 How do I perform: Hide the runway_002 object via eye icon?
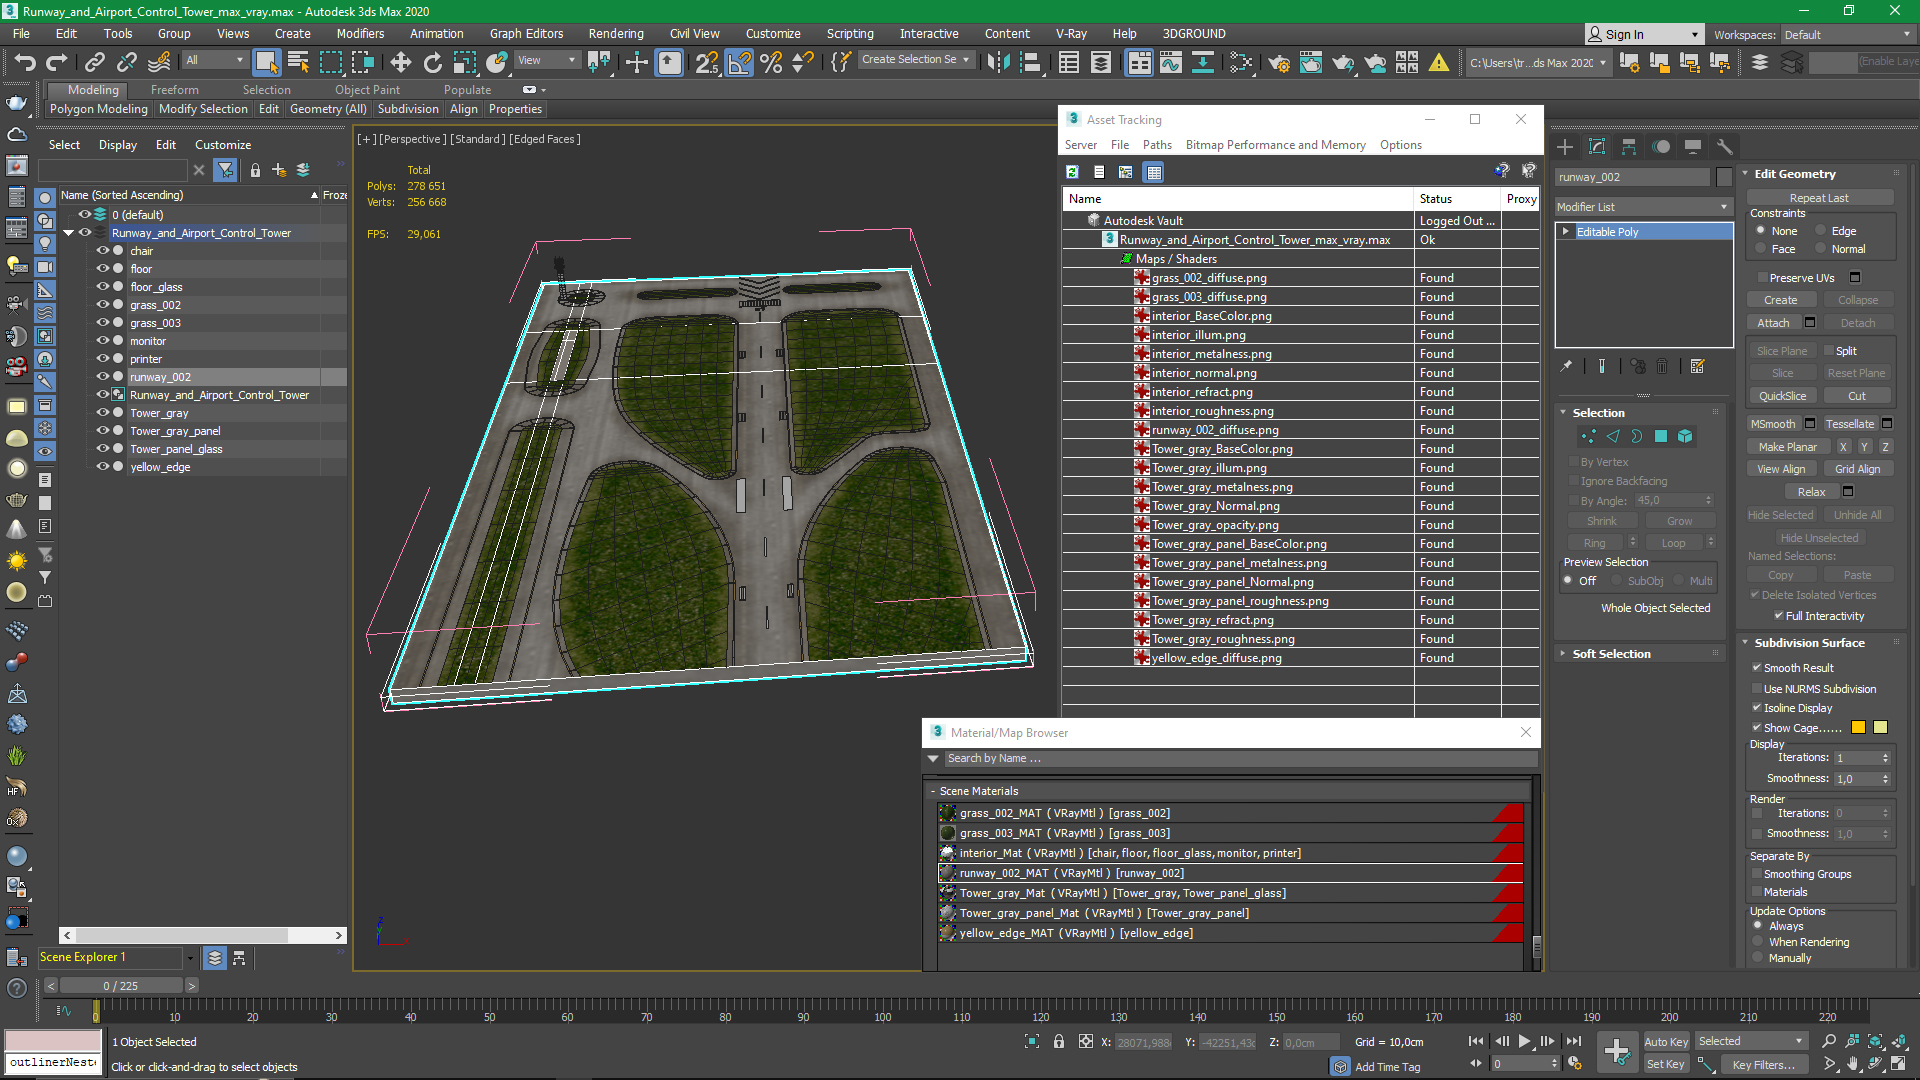[x=102, y=377]
